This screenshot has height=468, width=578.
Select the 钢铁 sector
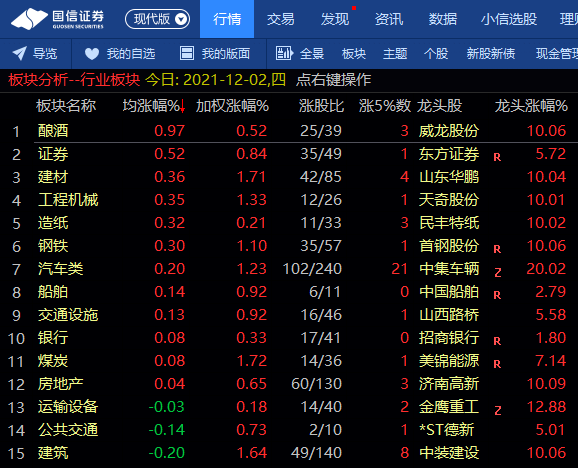click(53, 246)
